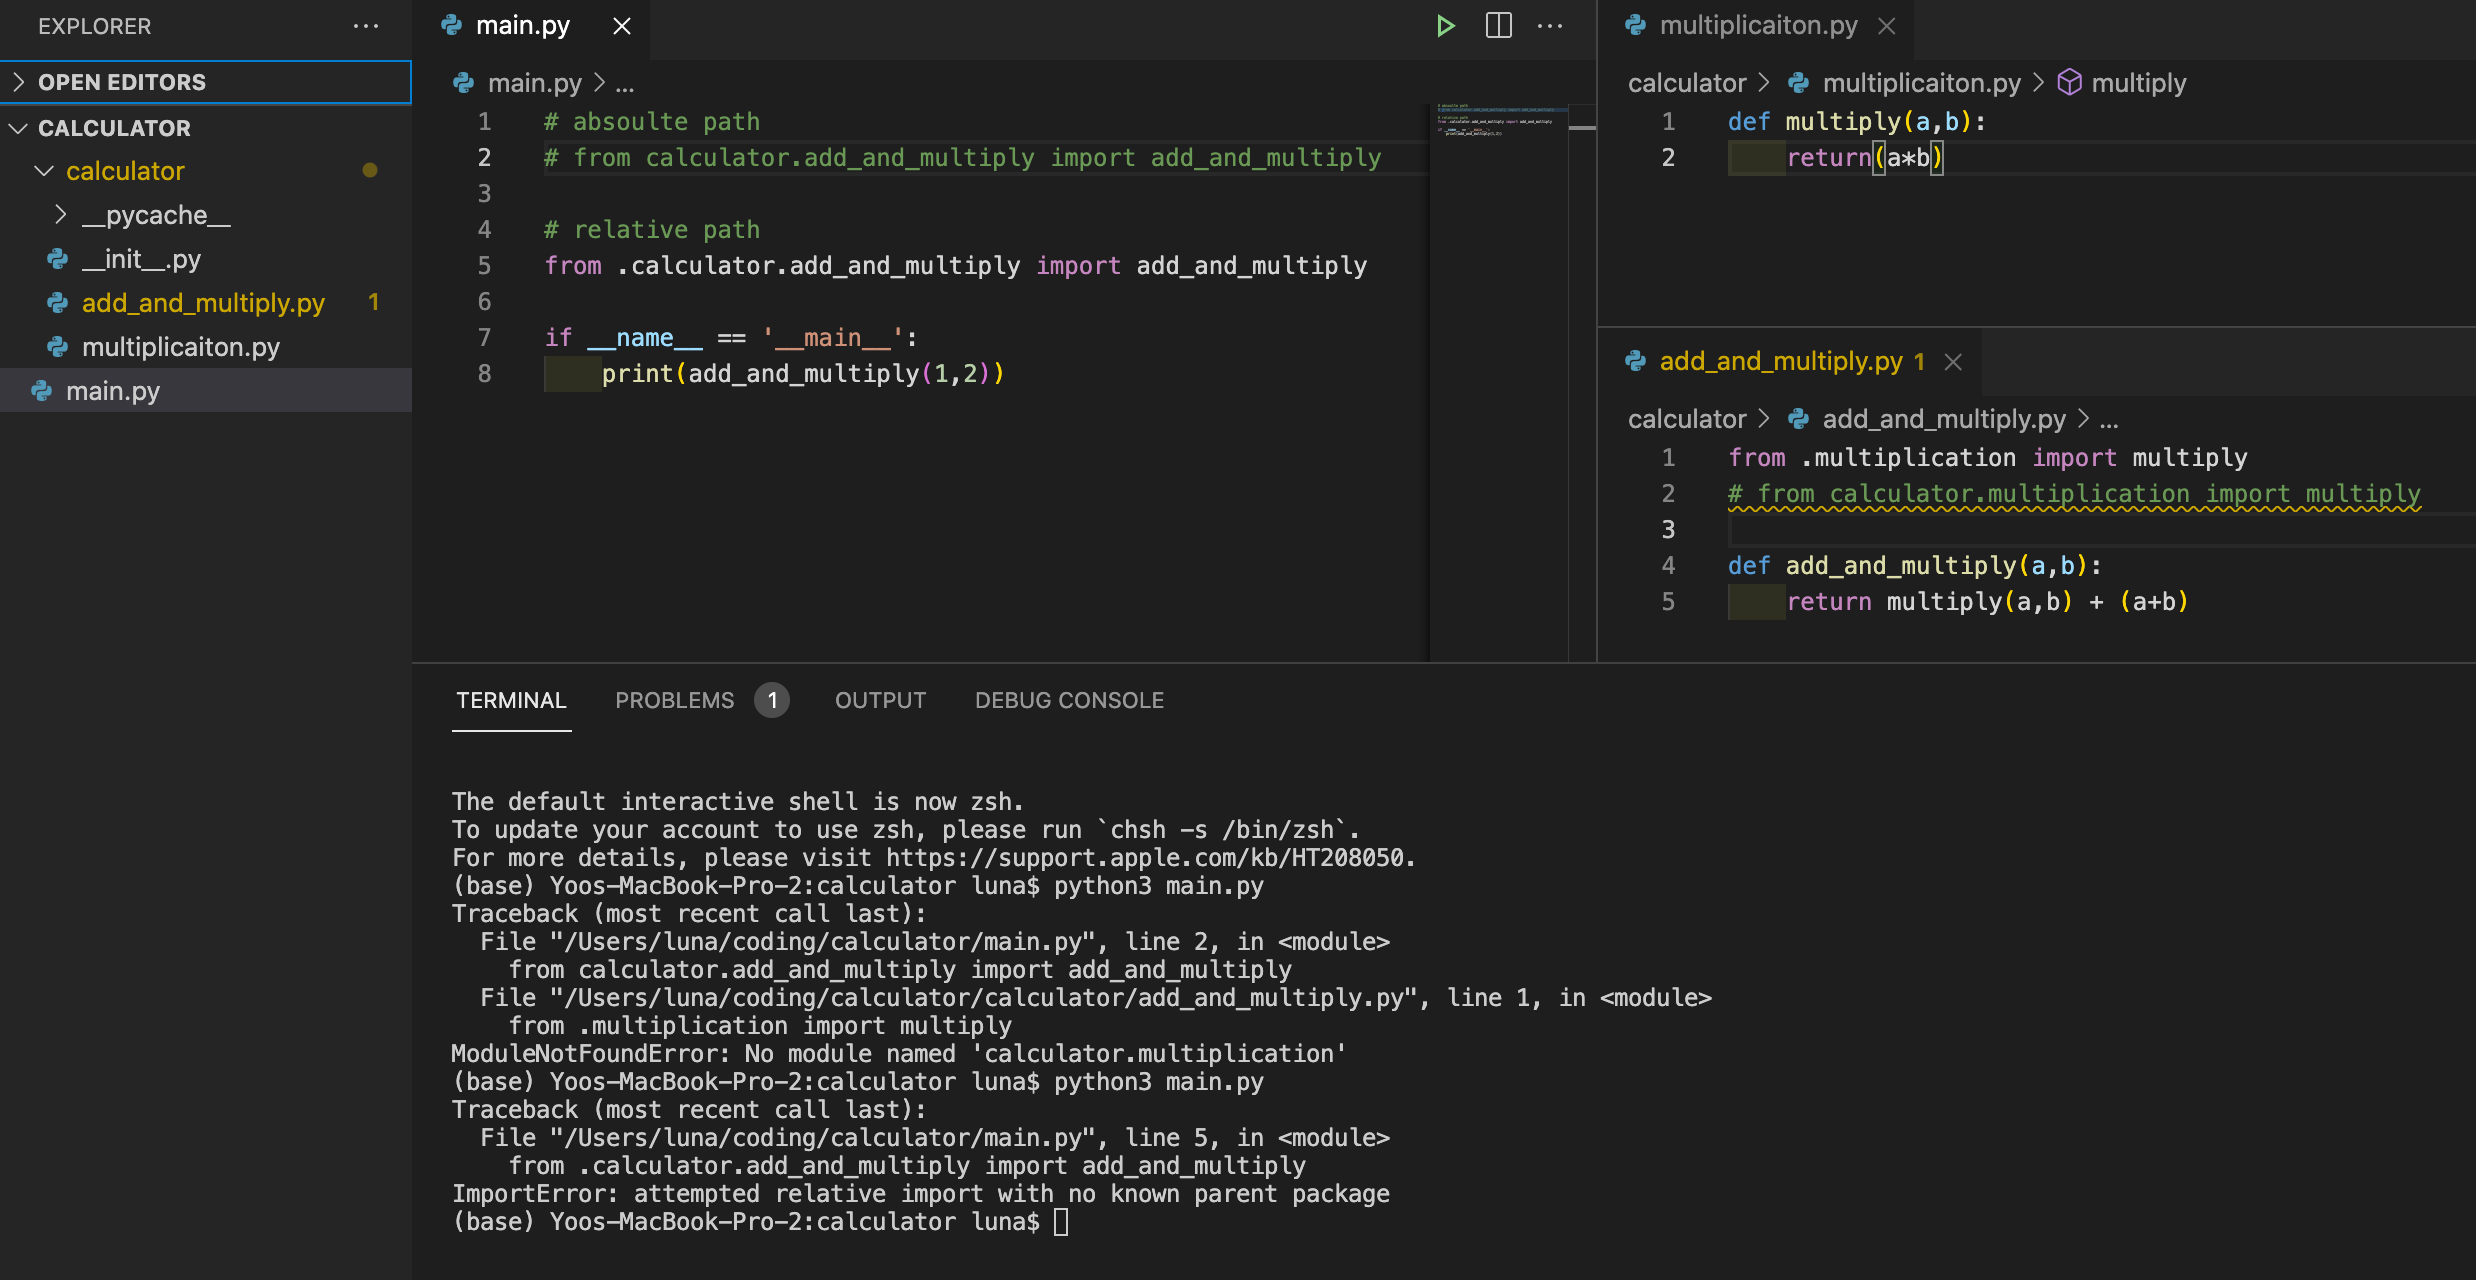Screen dimensions: 2476x1280
Task: Open multiplicaiton.py in explorer sidebar
Action: (181, 344)
